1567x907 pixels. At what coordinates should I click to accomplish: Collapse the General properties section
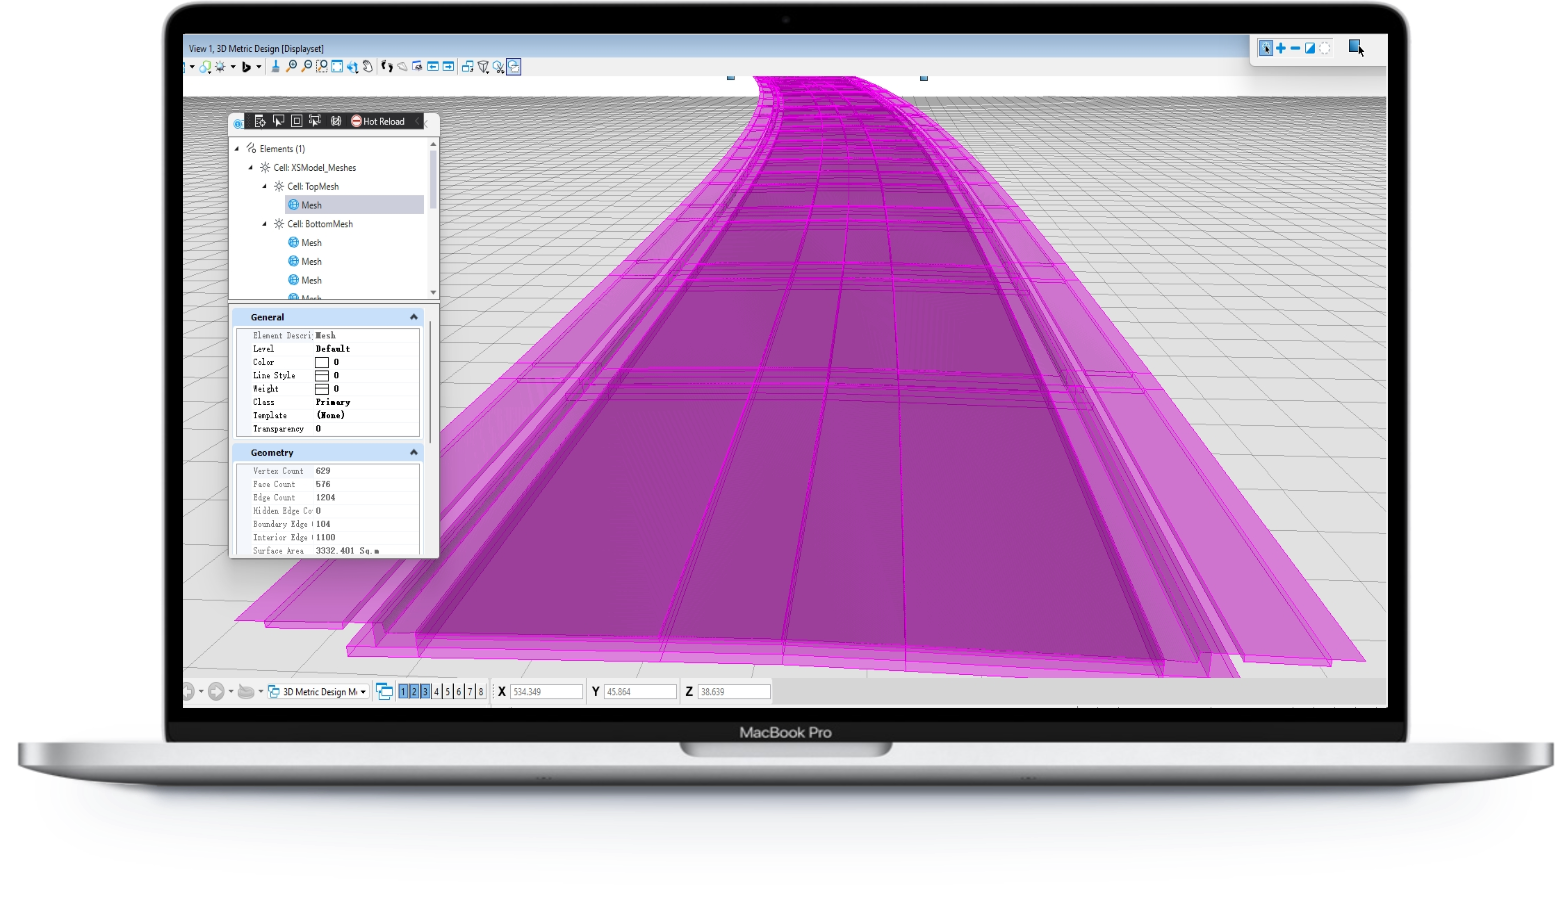point(413,317)
